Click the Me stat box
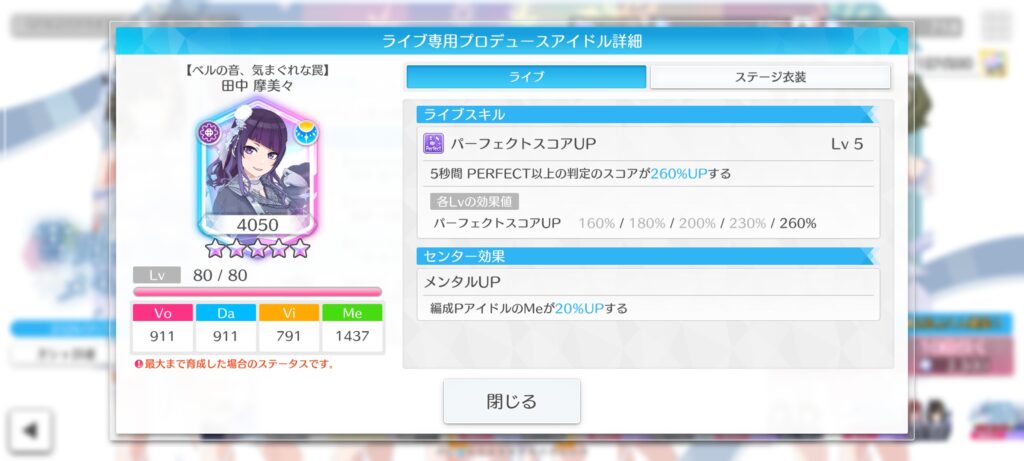This screenshot has height=461, width=1024. [x=352, y=328]
